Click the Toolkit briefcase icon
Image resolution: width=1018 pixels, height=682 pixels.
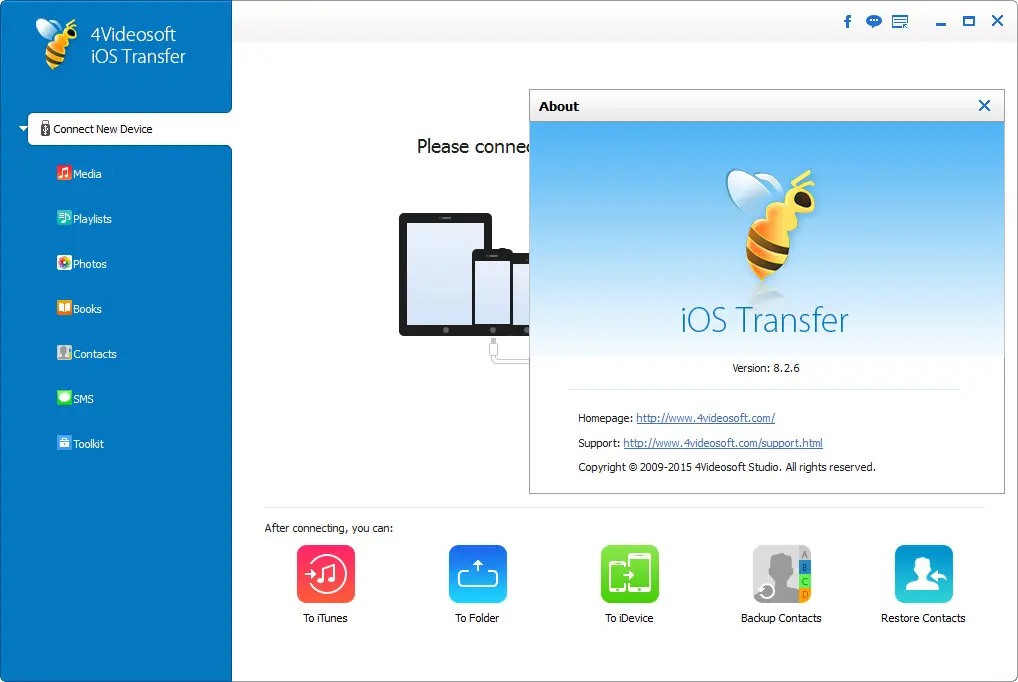pyautogui.click(x=64, y=442)
